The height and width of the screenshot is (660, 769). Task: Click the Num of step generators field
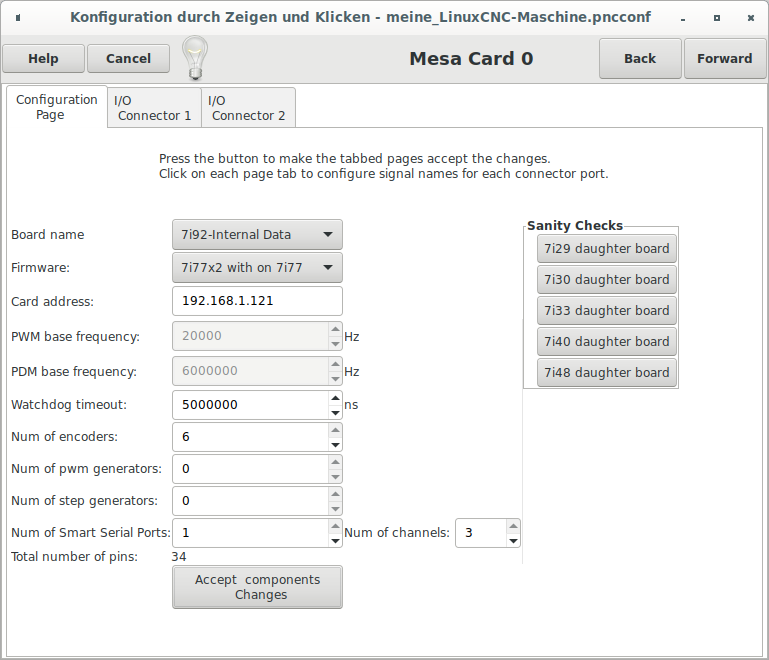[251, 501]
